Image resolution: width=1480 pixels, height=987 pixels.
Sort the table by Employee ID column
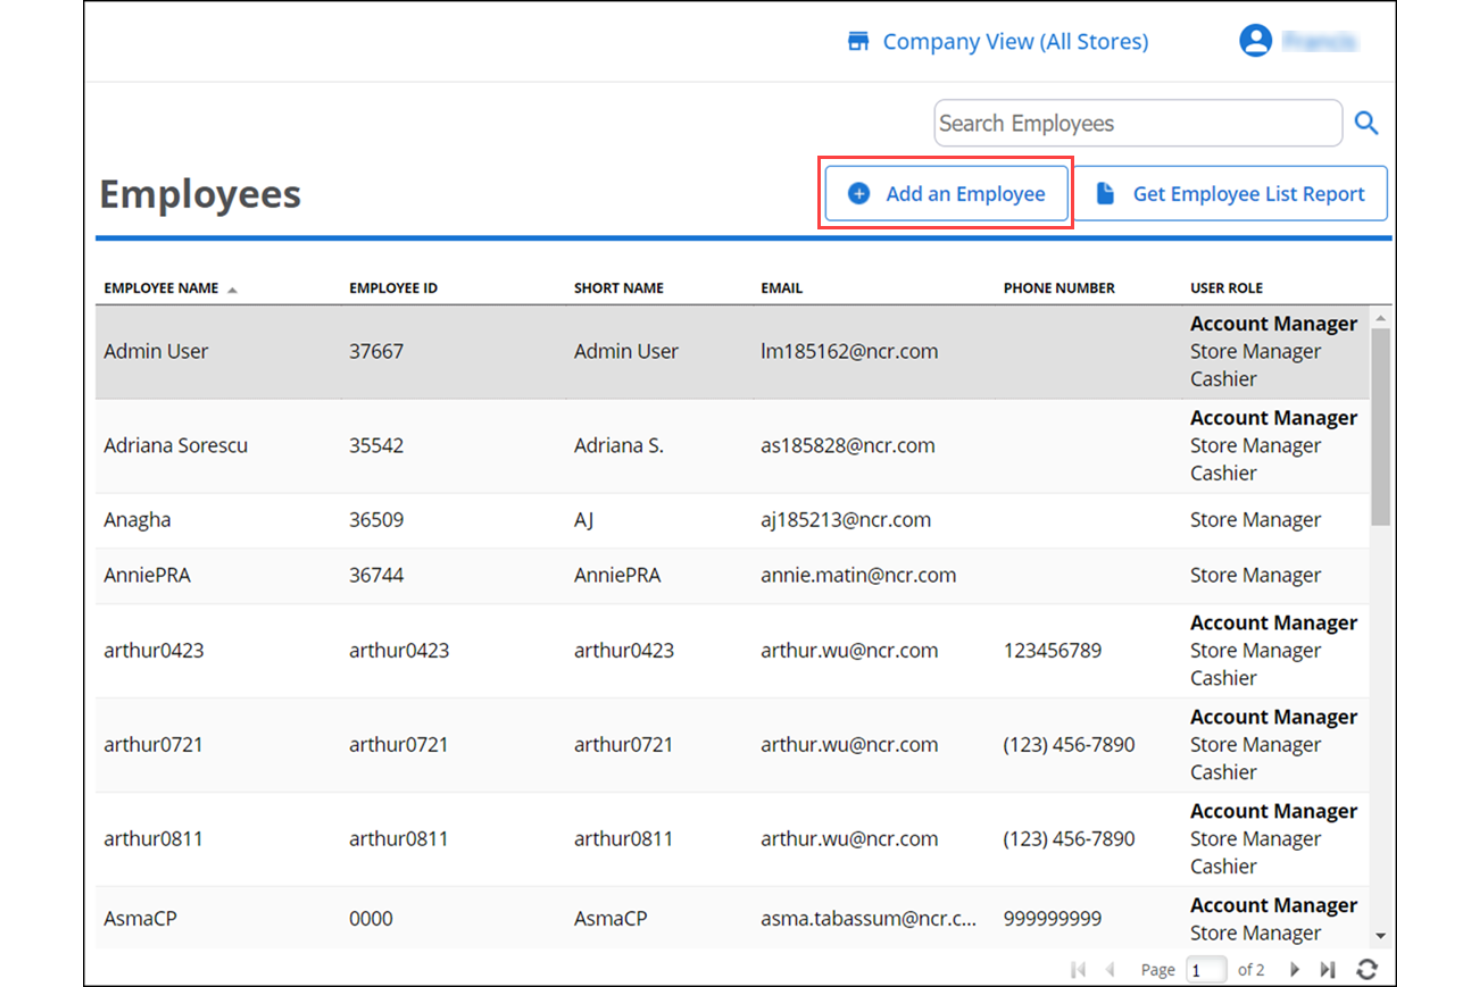(393, 287)
